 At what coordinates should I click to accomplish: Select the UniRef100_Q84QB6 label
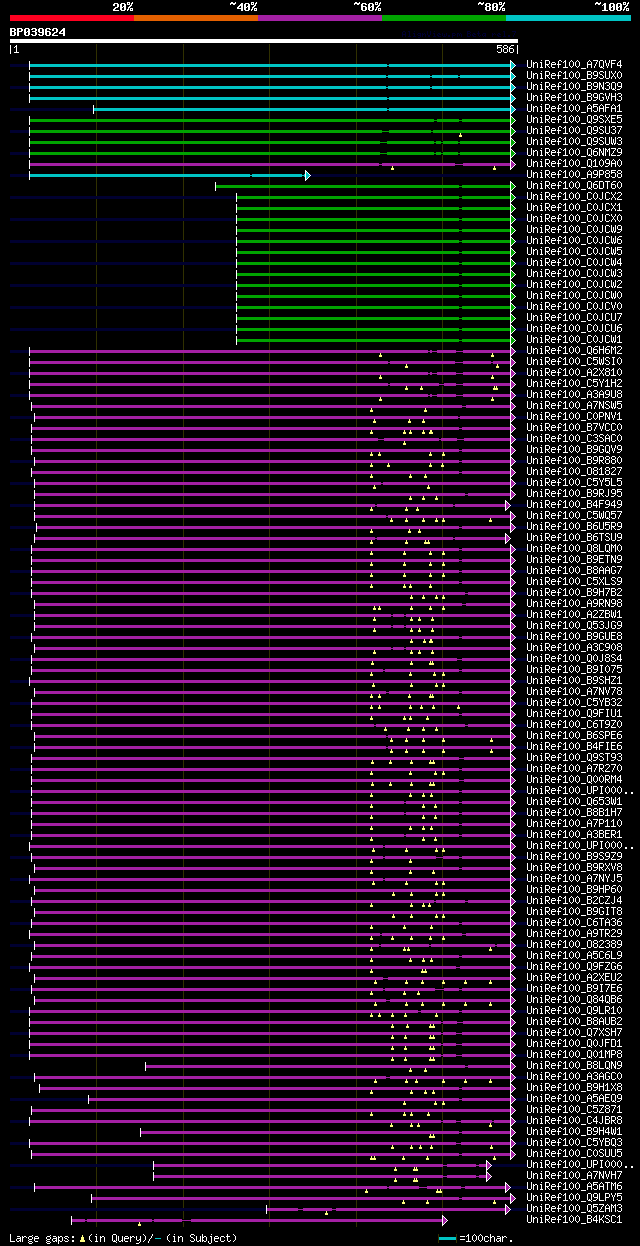click(x=574, y=999)
